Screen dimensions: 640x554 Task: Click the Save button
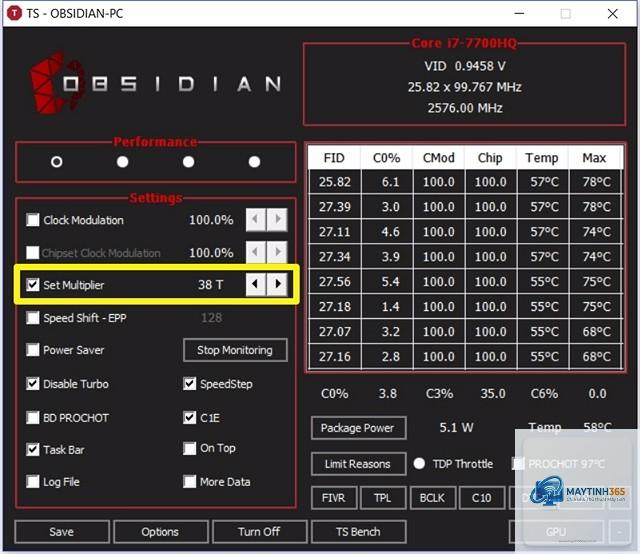(62, 532)
